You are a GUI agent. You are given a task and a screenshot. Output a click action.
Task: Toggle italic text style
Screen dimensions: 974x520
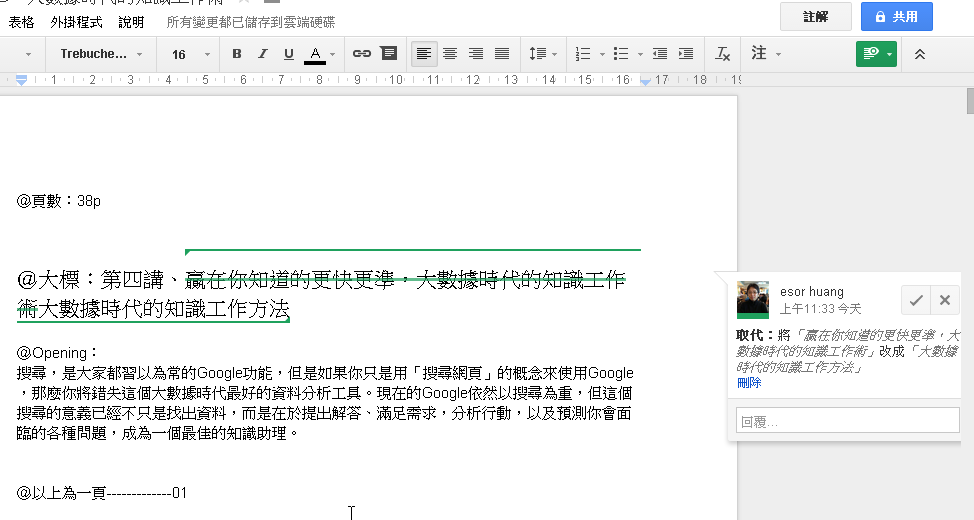(x=263, y=54)
